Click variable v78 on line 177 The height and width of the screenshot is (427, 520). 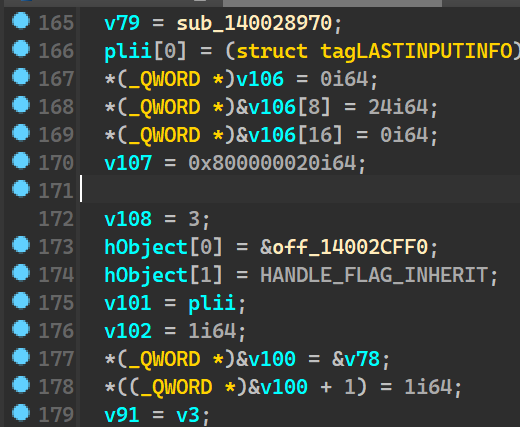[362, 359]
